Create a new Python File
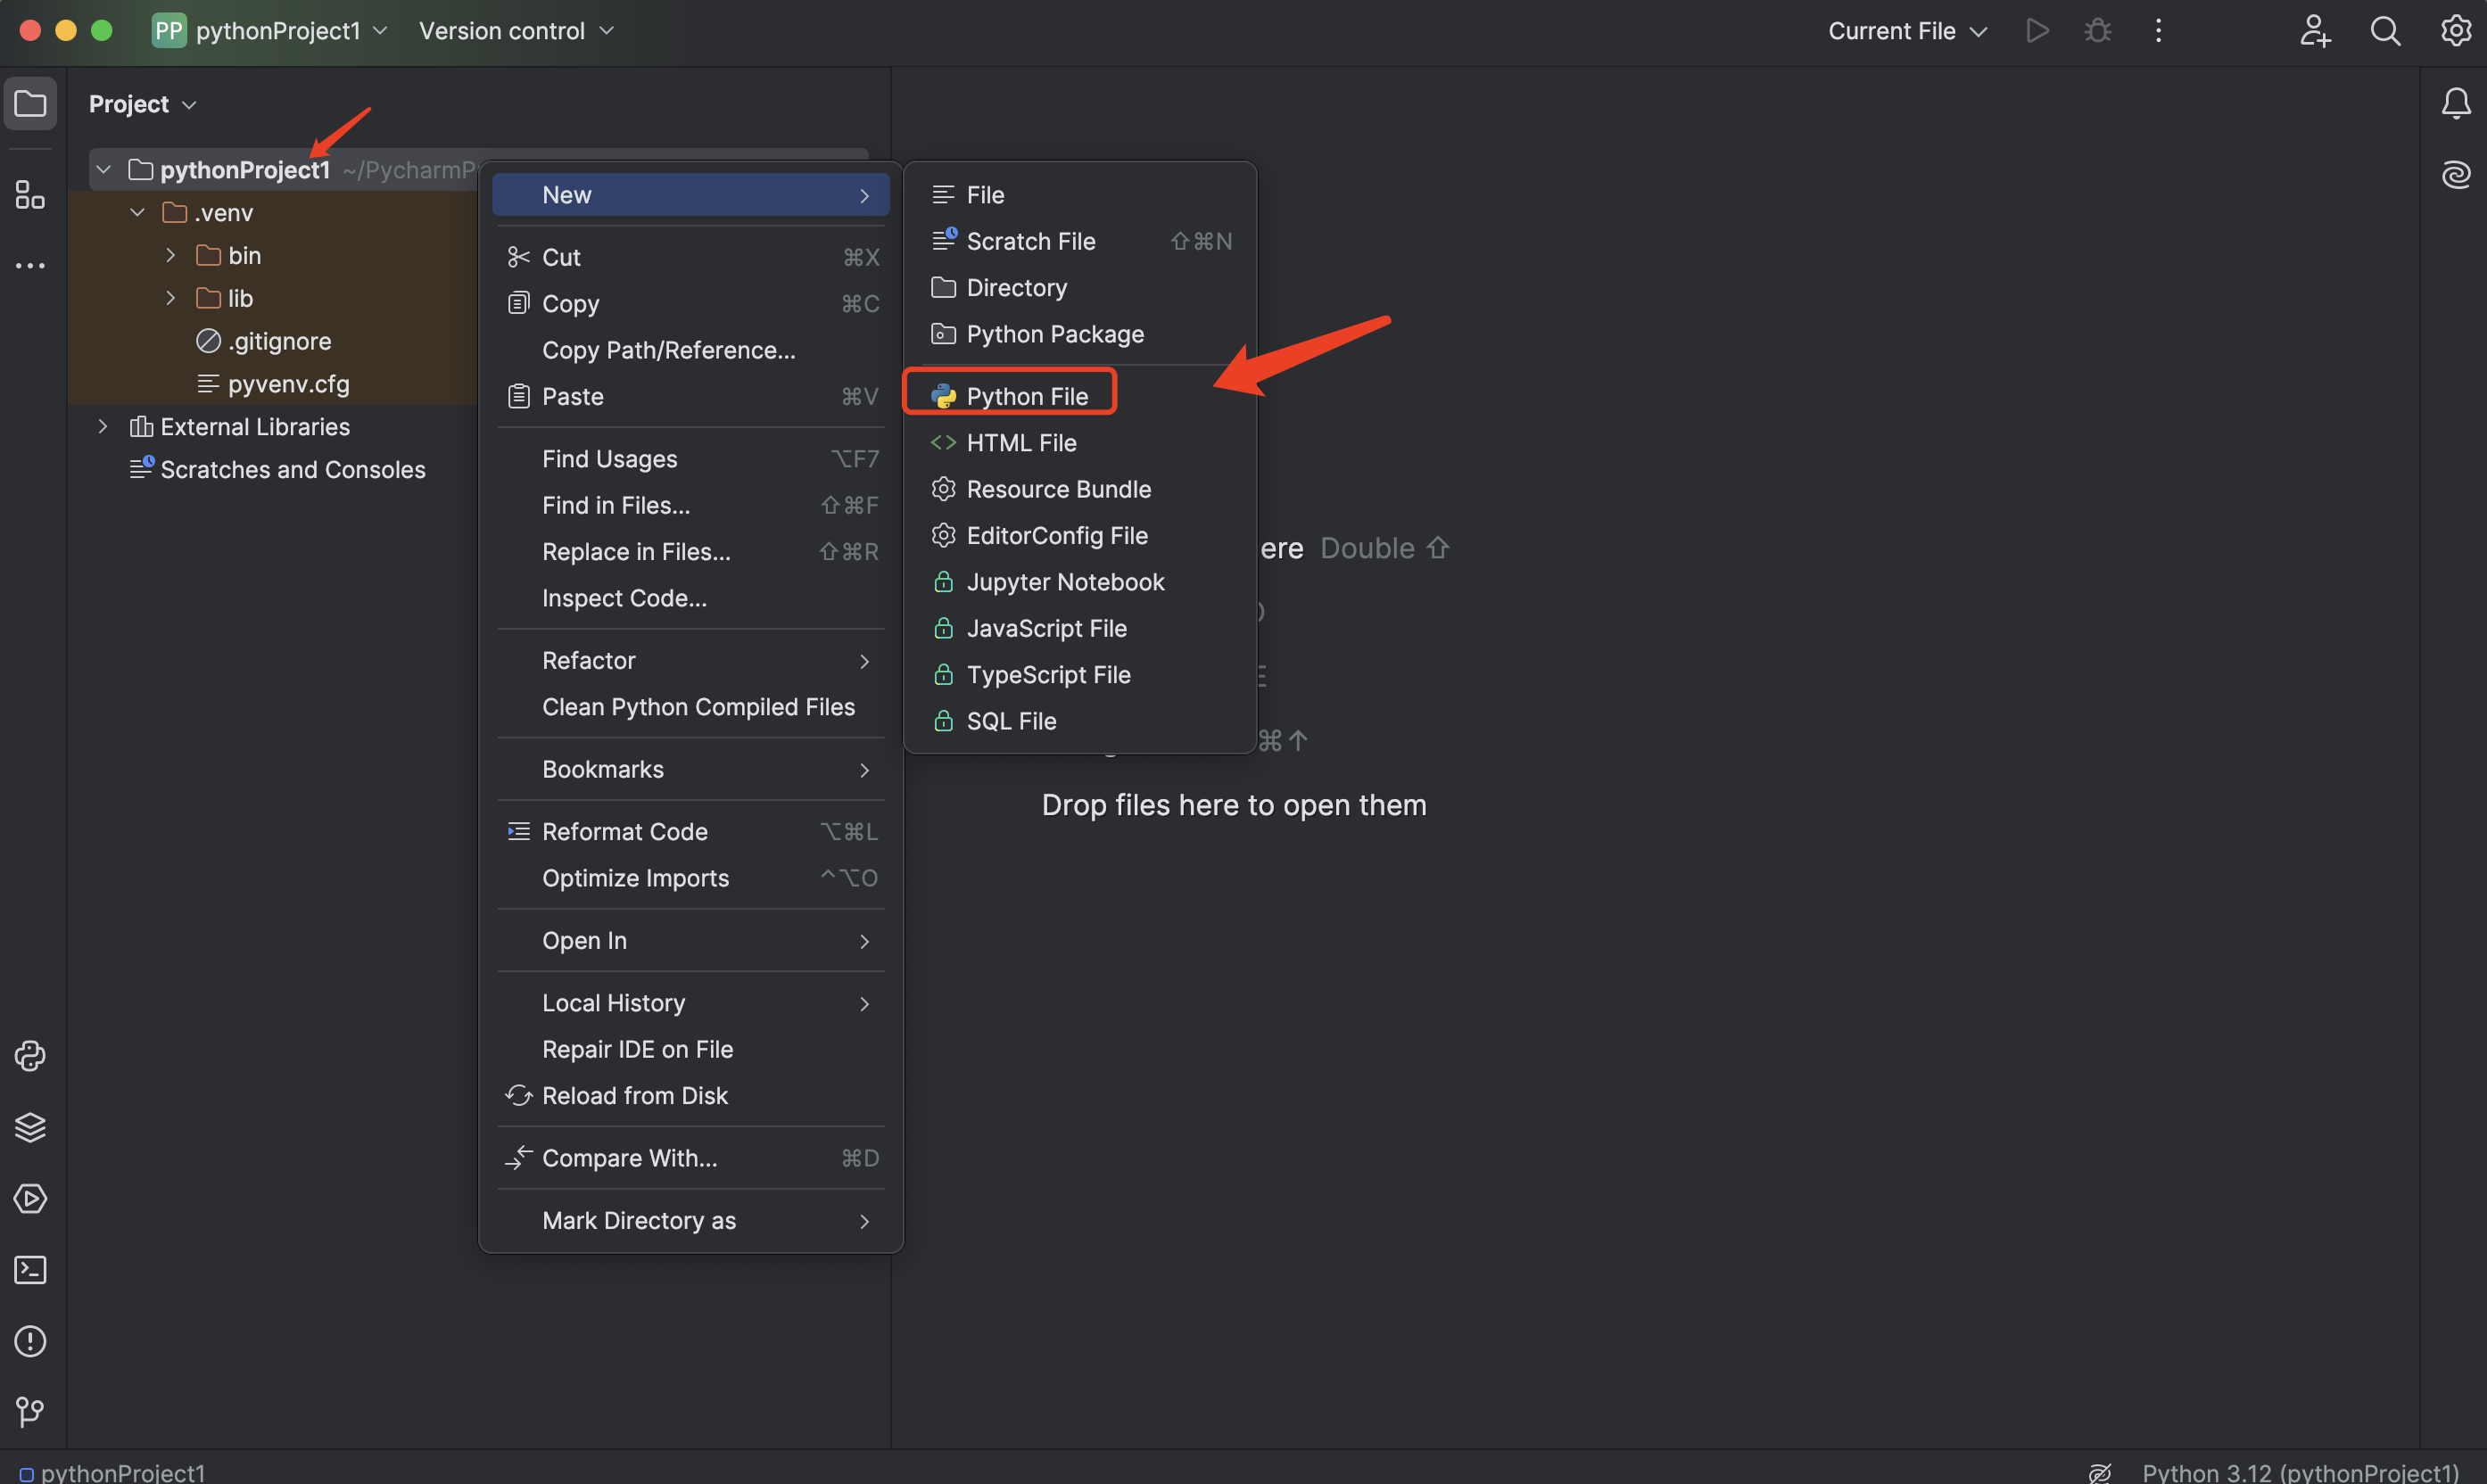2487x1484 pixels. click(x=1080, y=397)
